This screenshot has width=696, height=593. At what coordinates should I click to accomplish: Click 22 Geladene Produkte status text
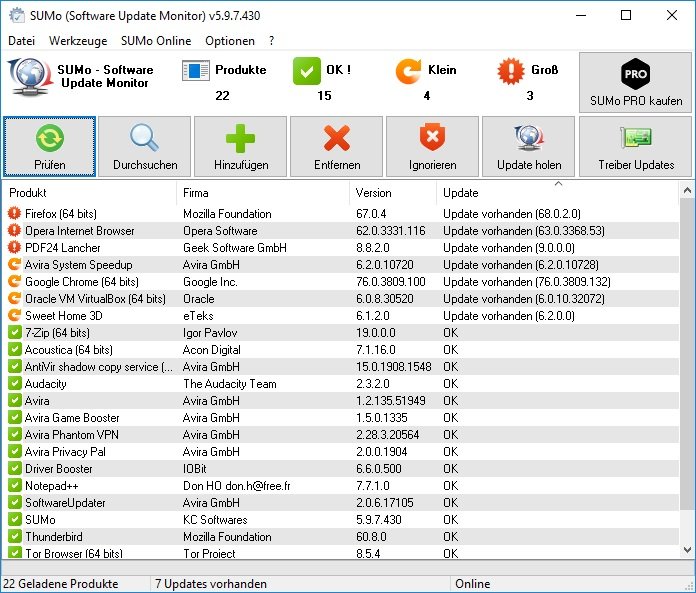click(x=60, y=584)
